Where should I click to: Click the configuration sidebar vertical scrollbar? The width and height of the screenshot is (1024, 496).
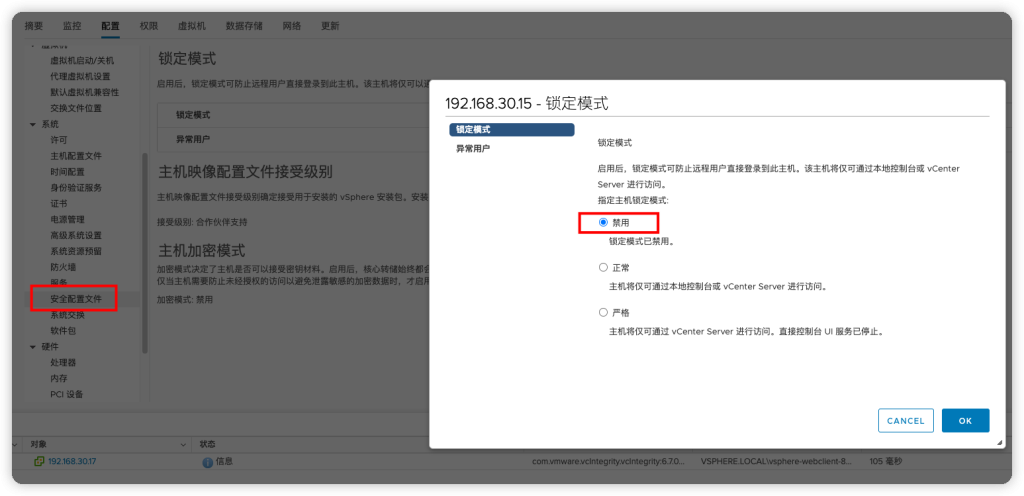(145, 253)
